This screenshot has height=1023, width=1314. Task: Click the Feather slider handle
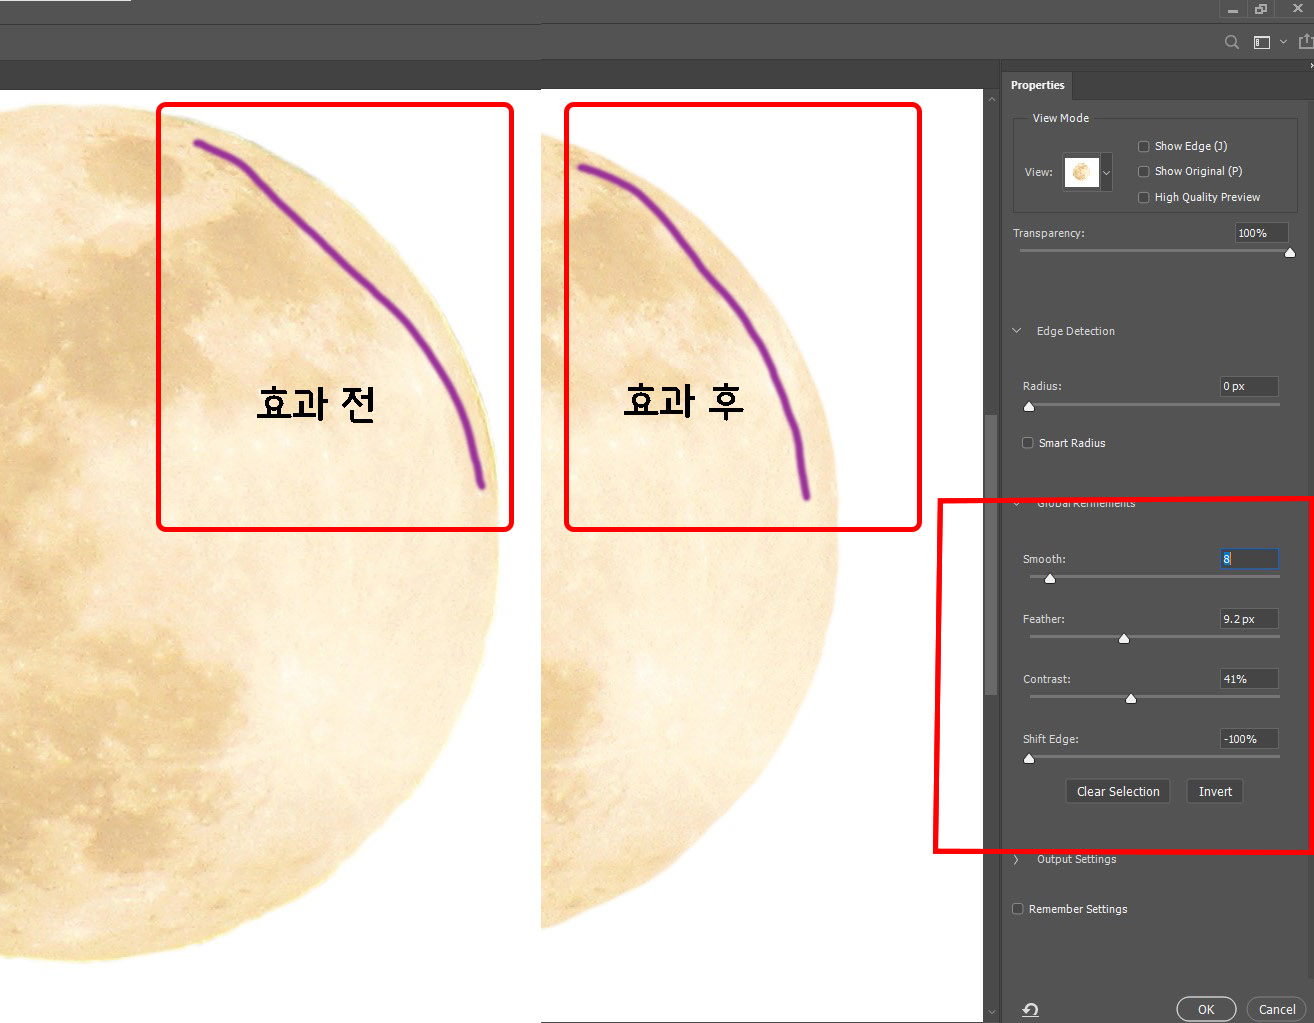[1124, 638]
